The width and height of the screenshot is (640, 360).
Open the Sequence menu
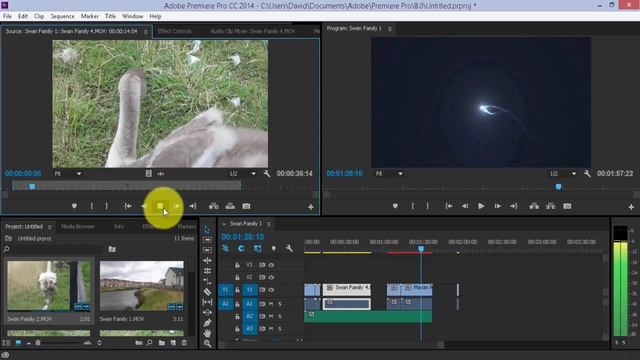coord(62,16)
